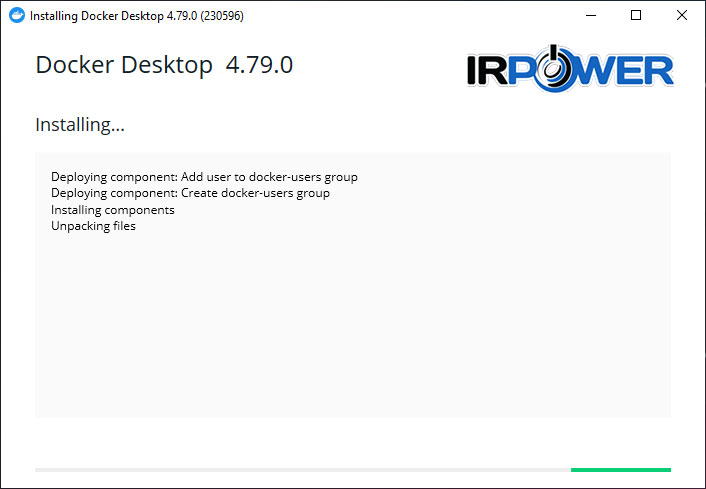The image size is (706, 489).
Task: Select the "Unpacking files" log line
Action: coord(93,226)
